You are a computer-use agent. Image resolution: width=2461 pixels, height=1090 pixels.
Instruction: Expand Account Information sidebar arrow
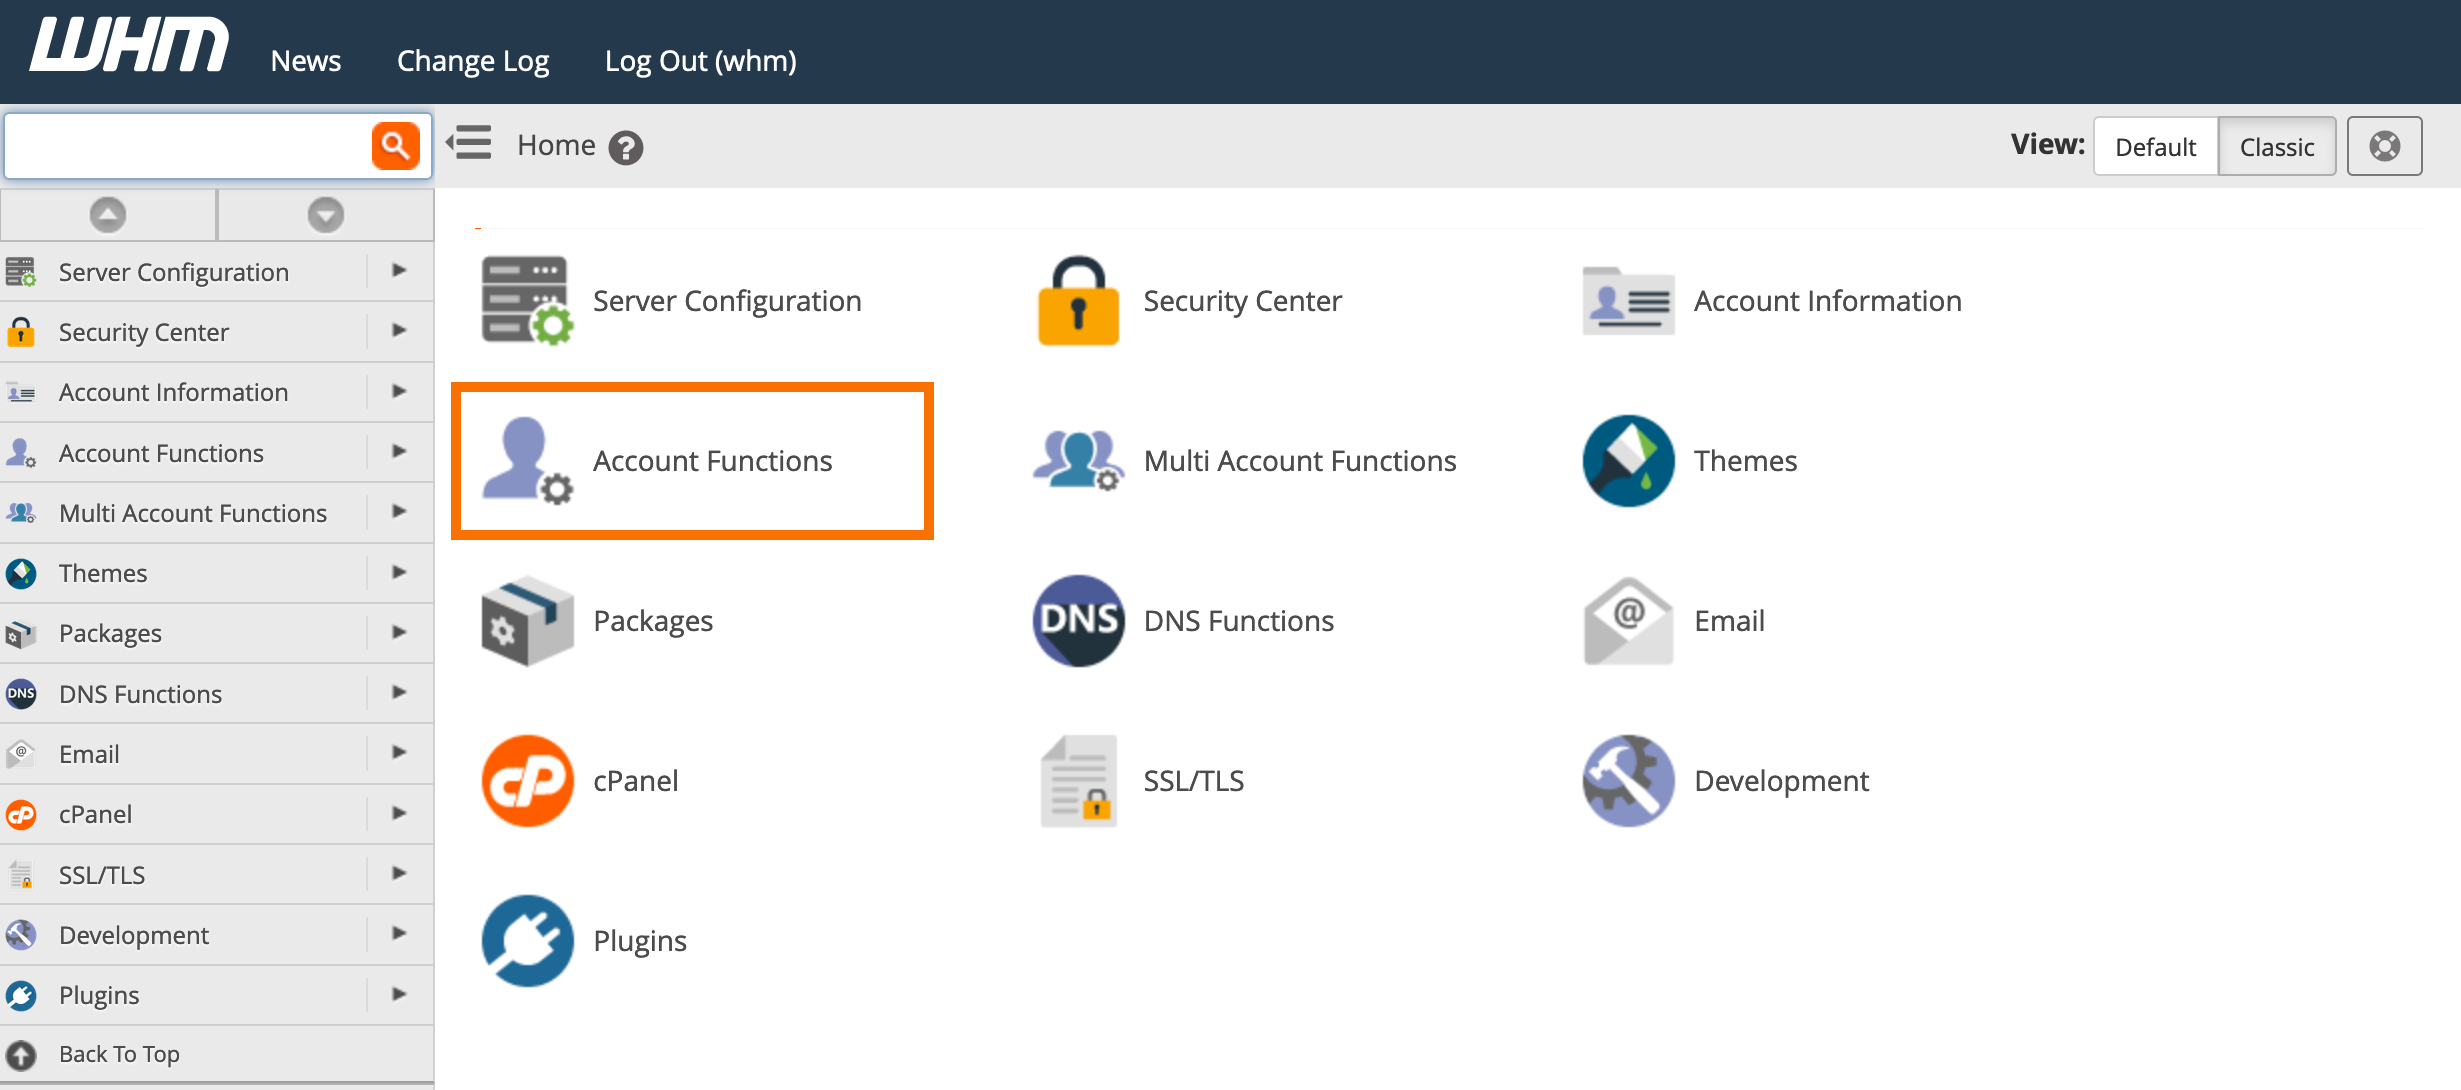pyautogui.click(x=400, y=391)
